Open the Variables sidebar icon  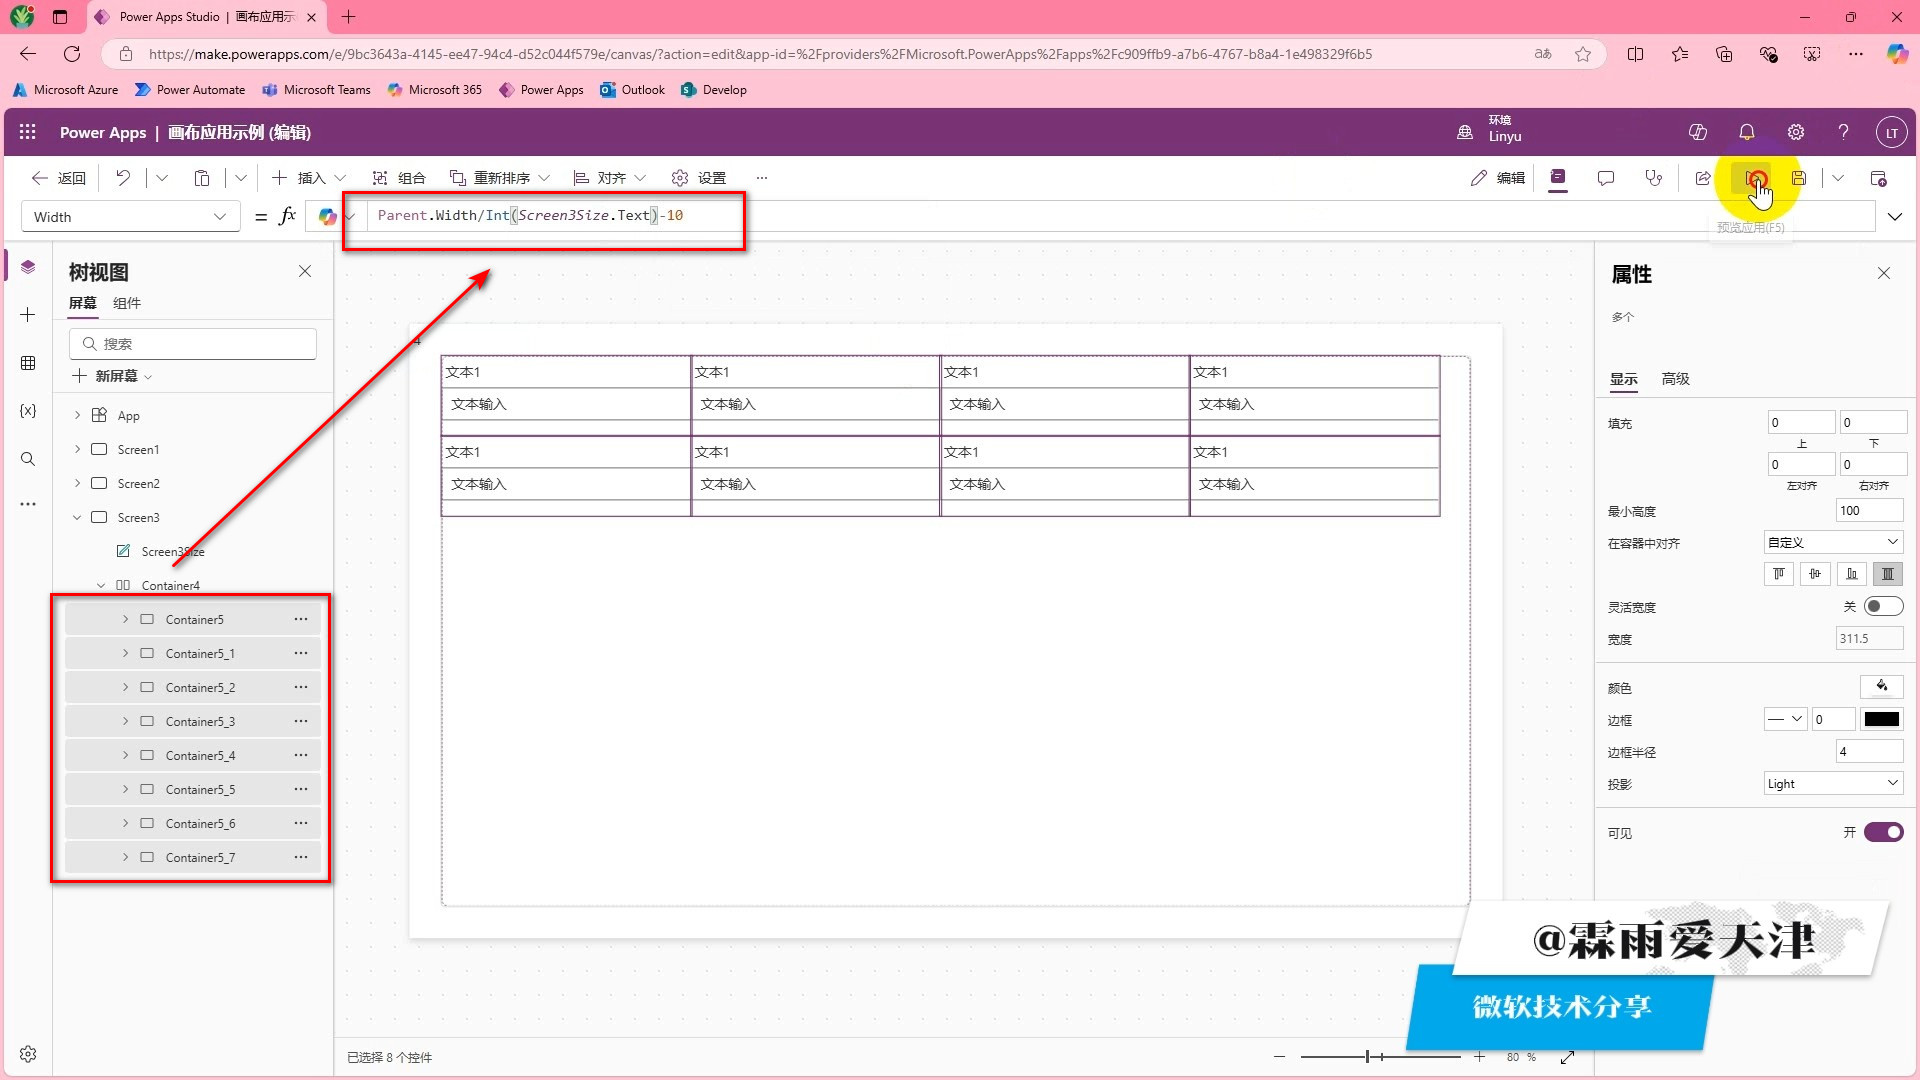pyautogui.click(x=28, y=411)
